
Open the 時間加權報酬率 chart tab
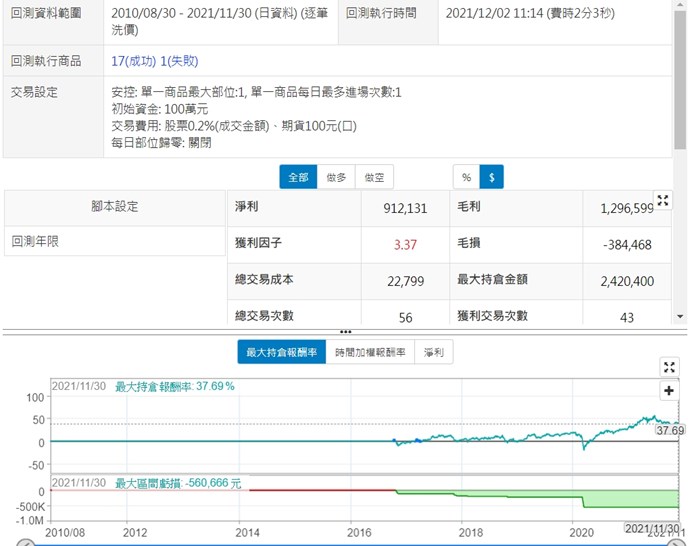coord(369,352)
